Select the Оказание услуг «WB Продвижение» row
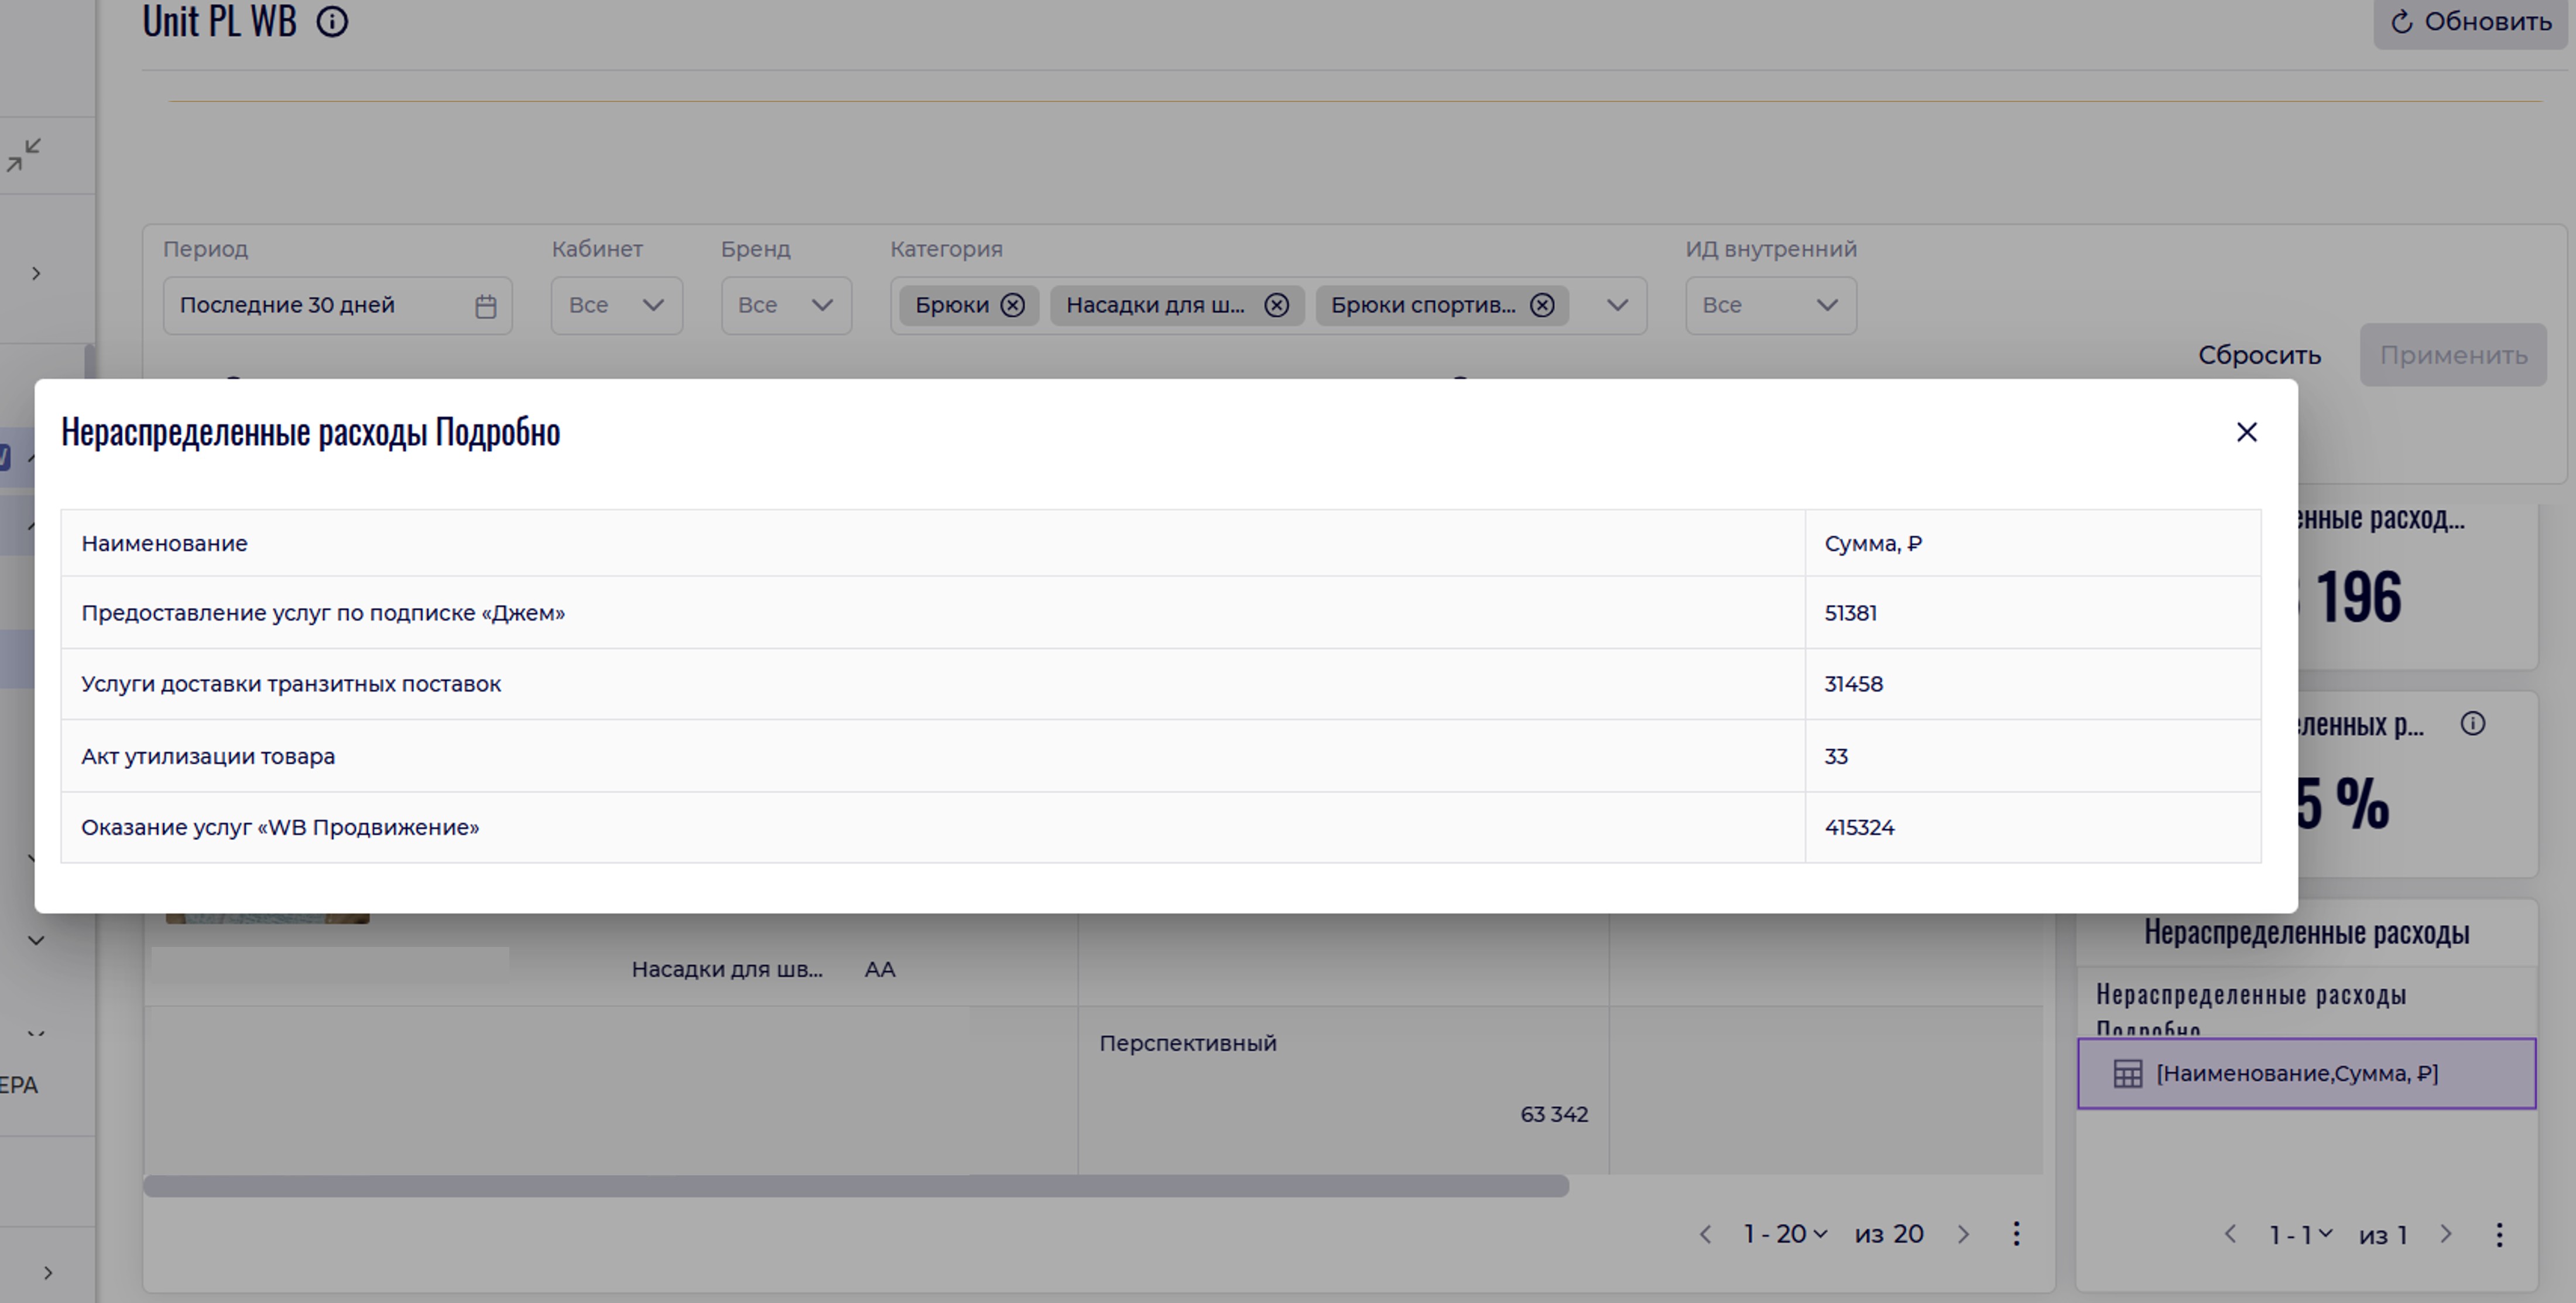2576x1303 pixels. (x=280, y=828)
